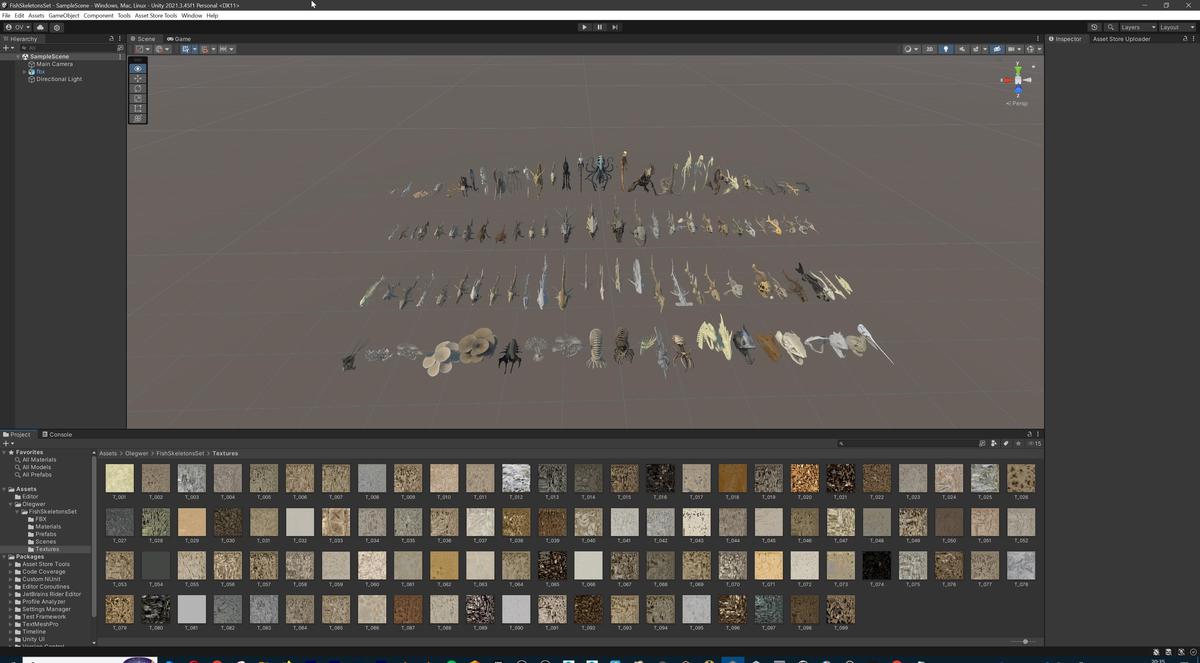1200x663 pixels.
Task: Mute audio in the editor toolbar
Action: tap(963, 50)
